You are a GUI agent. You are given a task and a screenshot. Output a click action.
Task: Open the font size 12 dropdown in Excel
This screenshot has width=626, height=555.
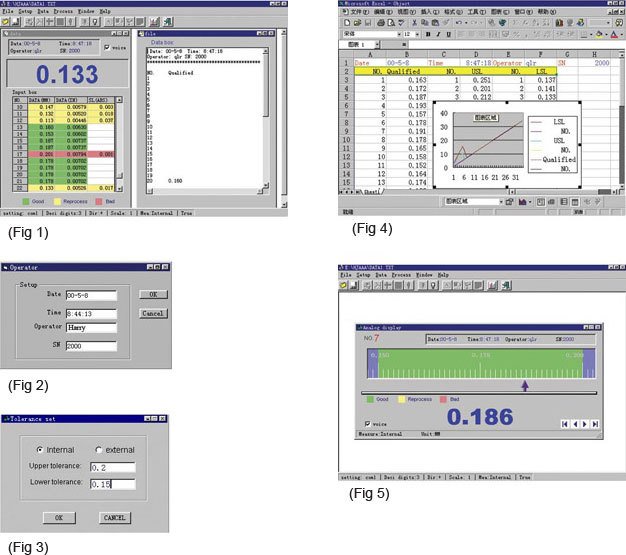pos(418,34)
